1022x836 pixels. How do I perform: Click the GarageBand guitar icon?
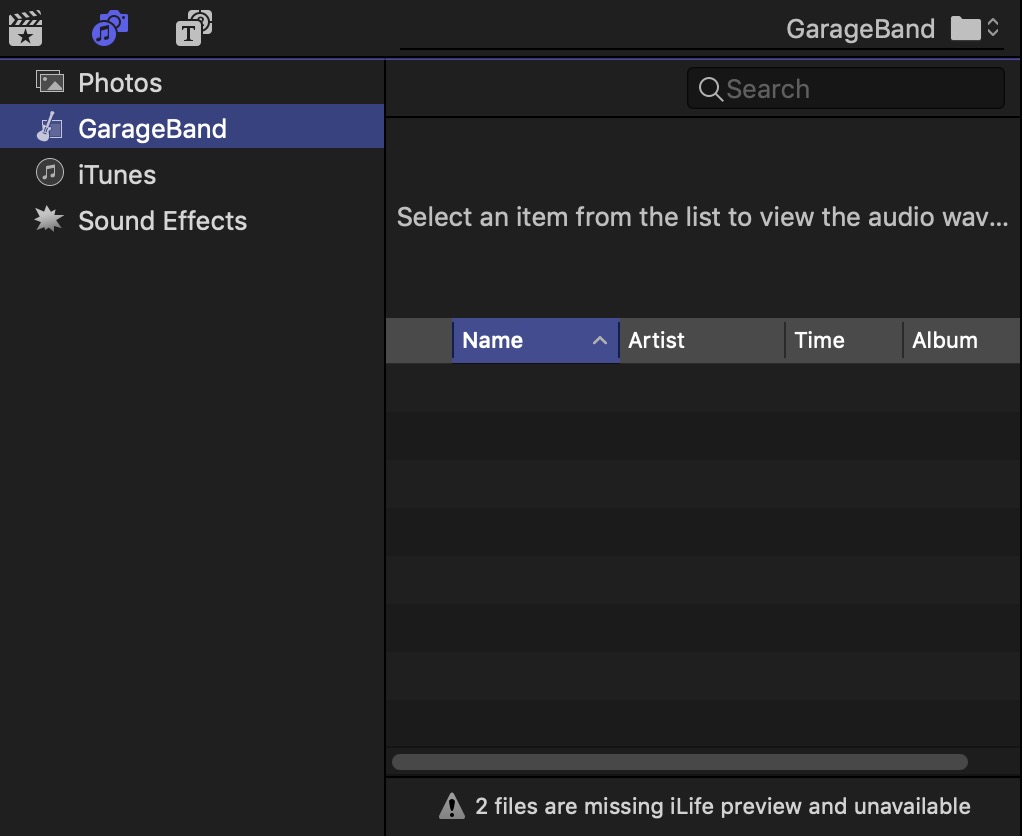coord(49,128)
